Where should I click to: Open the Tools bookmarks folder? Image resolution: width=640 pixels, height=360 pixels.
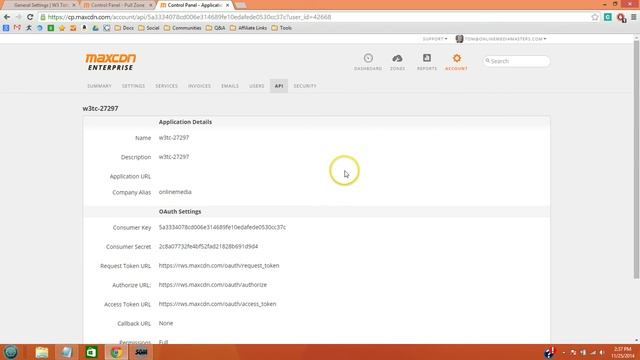282,28
